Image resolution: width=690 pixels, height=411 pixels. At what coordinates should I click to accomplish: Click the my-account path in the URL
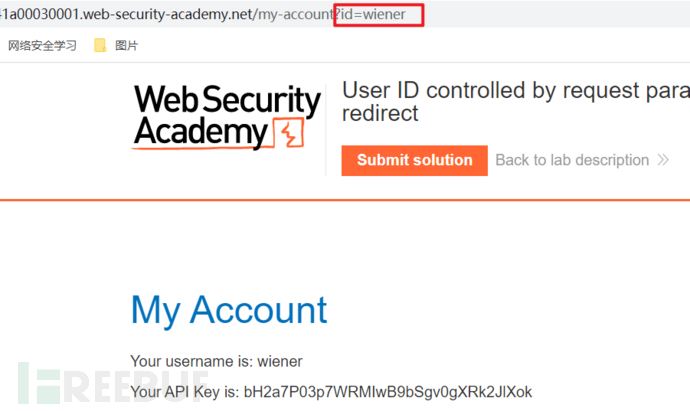tap(297, 15)
